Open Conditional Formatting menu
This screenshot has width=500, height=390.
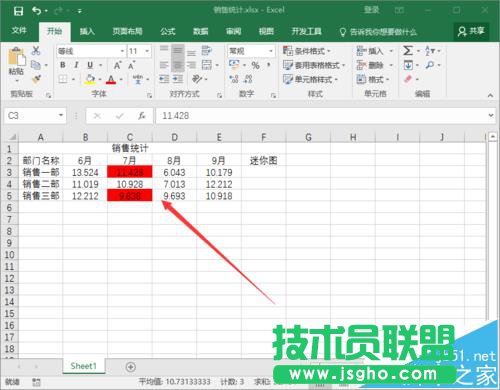click(307, 51)
